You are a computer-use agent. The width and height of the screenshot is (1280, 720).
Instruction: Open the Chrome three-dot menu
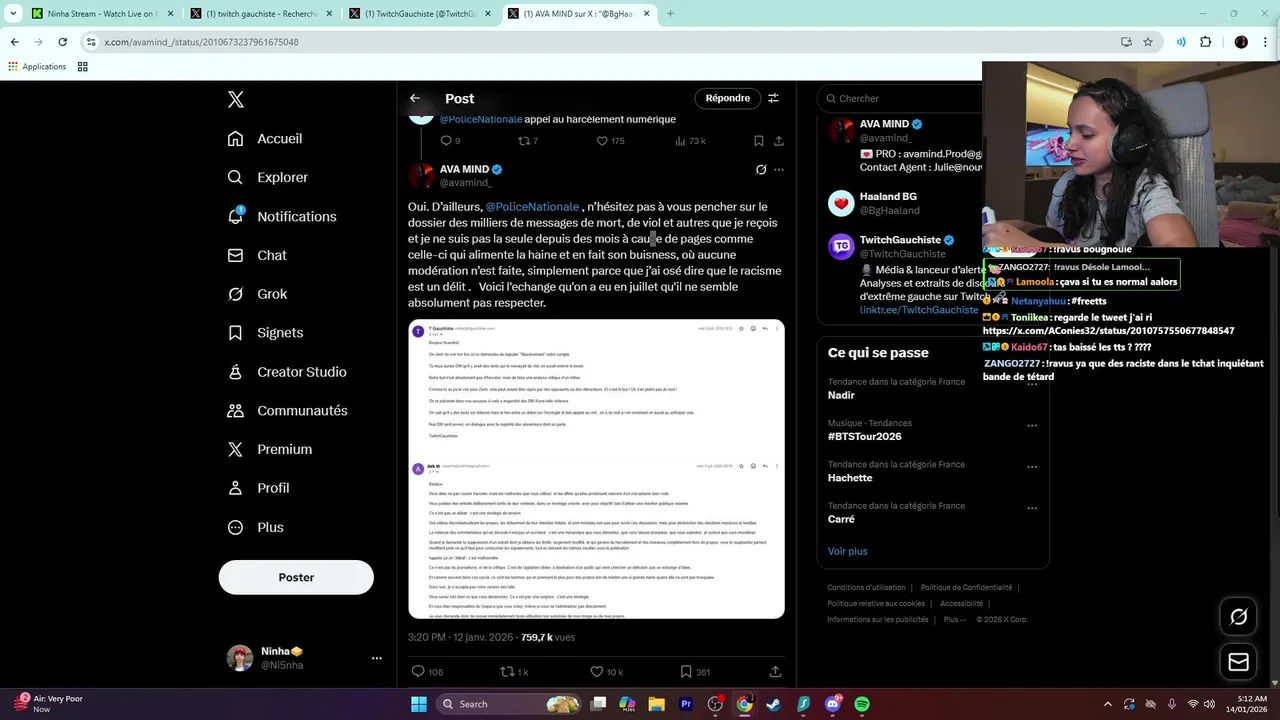point(1266,42)
